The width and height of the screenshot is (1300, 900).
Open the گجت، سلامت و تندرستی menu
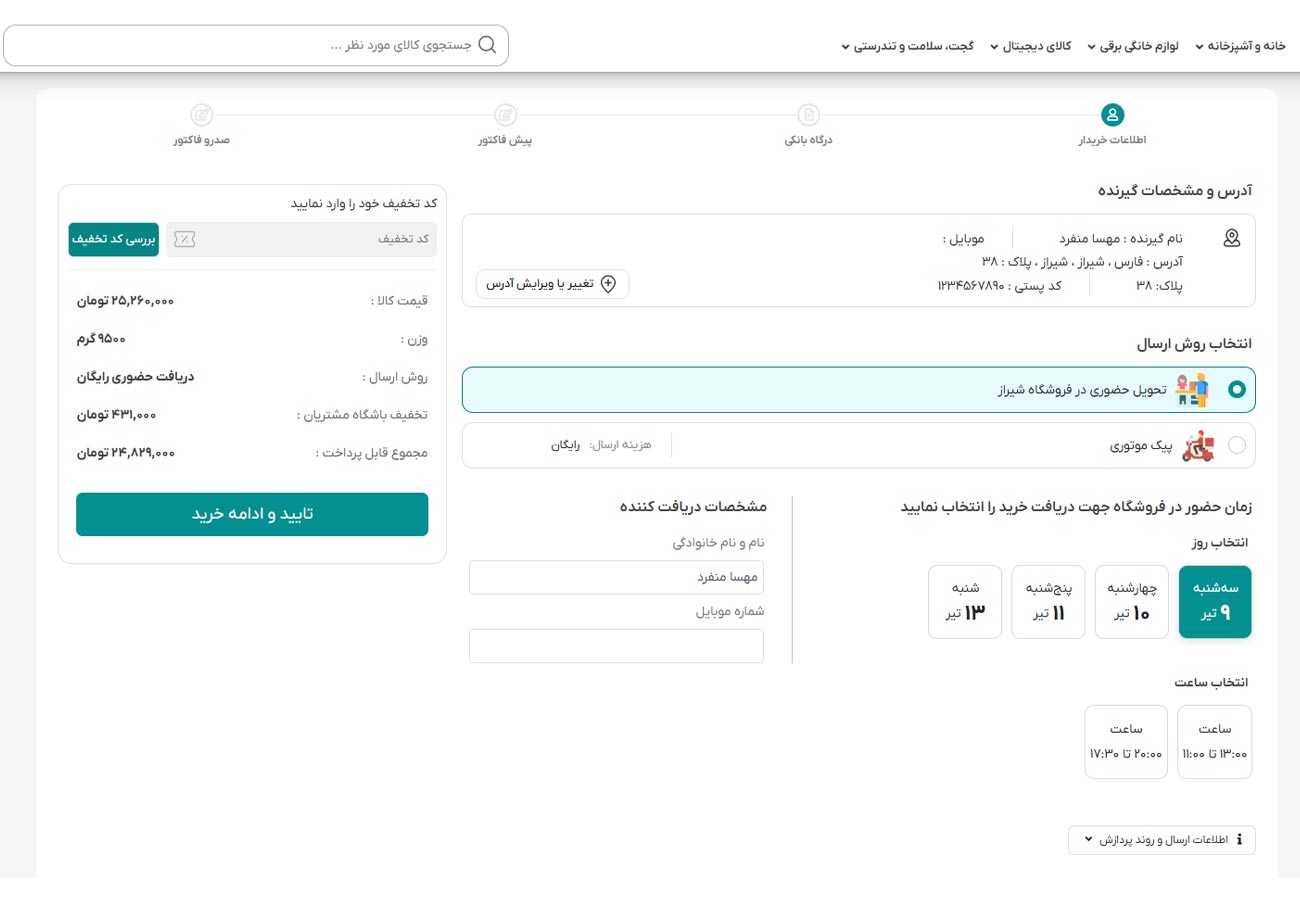tap(908, 46)
